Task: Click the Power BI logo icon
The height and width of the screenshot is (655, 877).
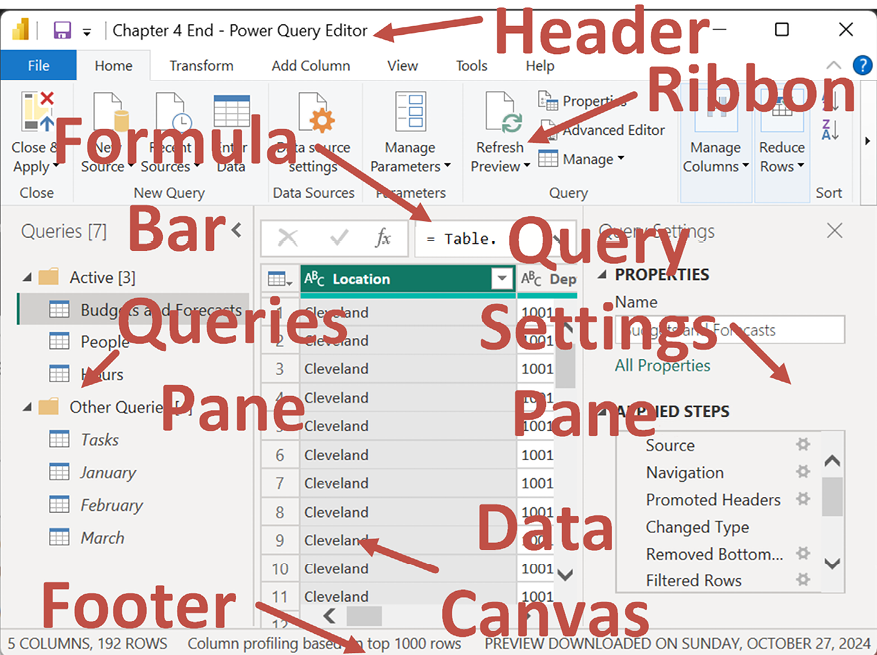Action: (x=21, y=29)
